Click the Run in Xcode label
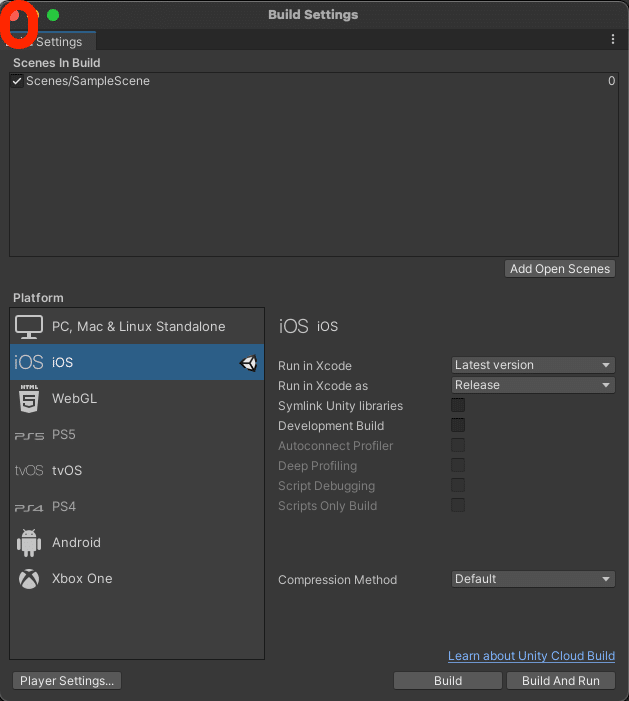 [315, 366]
